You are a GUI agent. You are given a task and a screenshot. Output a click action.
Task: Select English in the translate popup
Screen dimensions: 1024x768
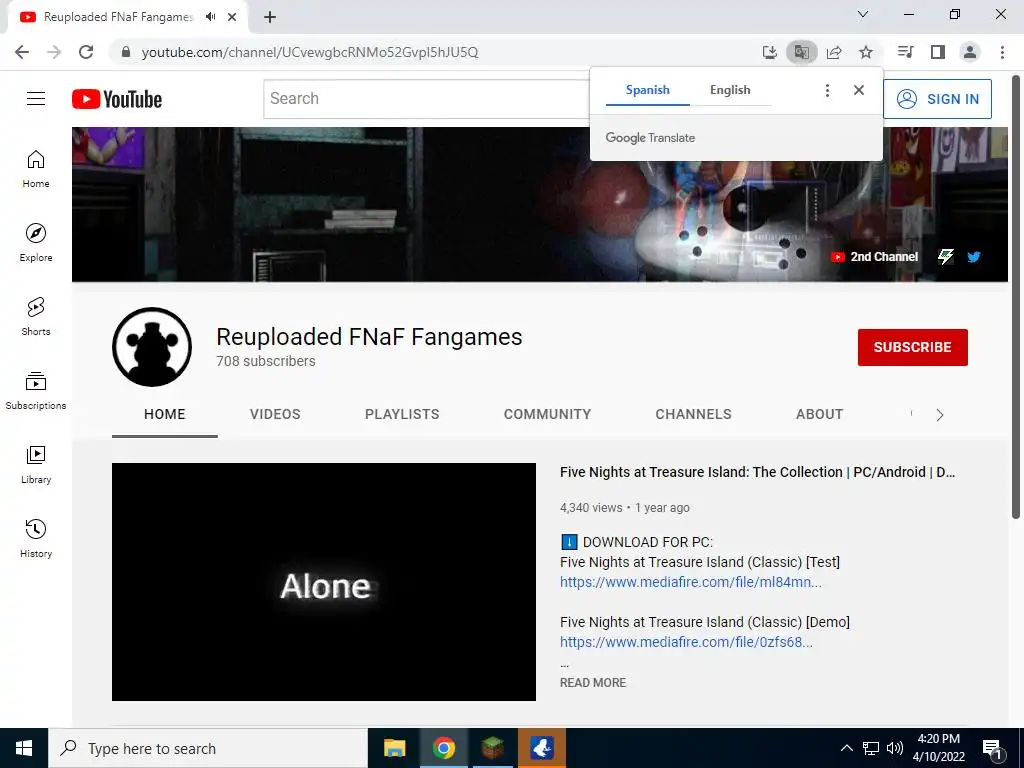(x=730, y=90)
